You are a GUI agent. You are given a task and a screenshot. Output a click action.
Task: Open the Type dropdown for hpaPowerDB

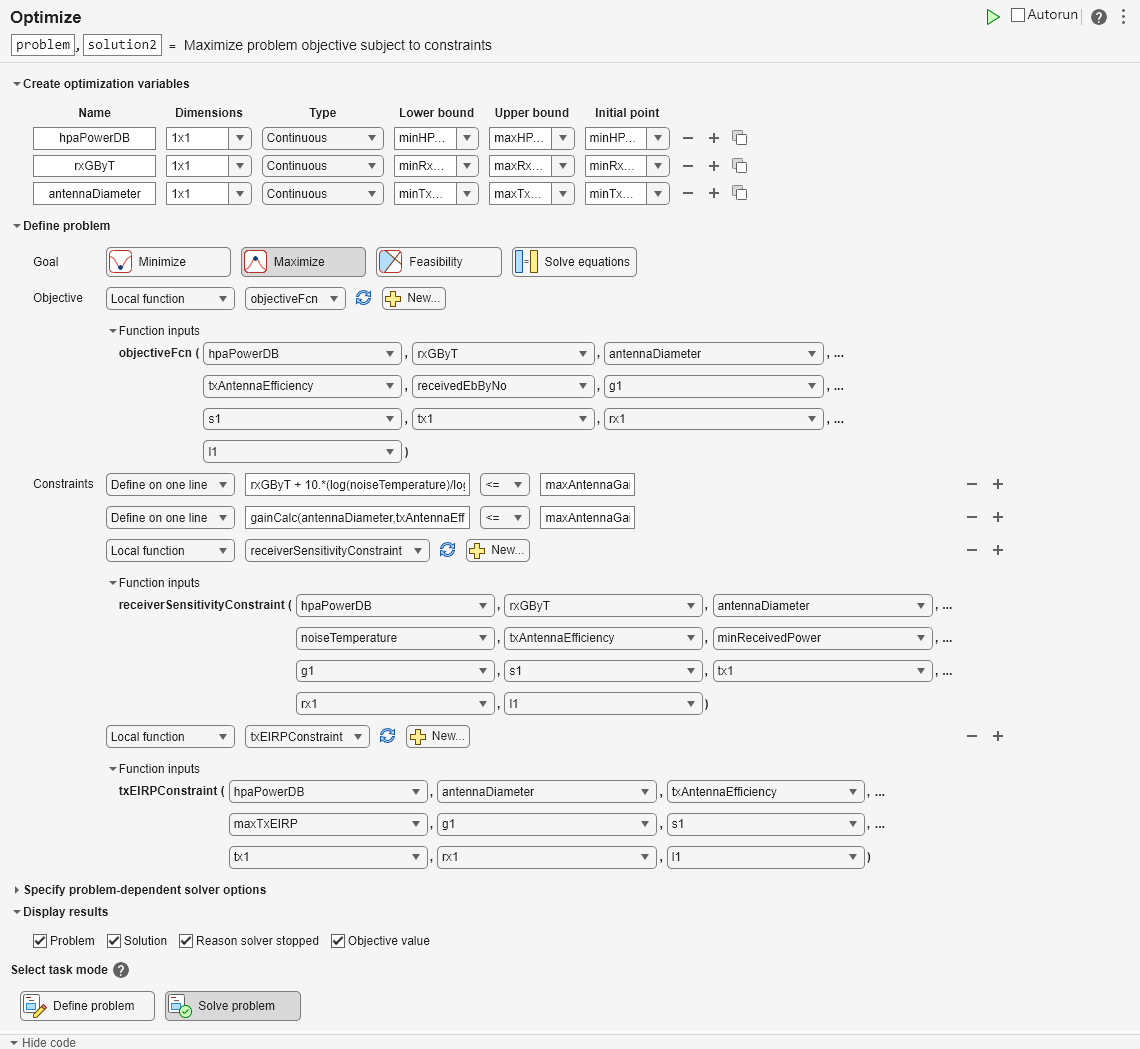(322, 138)
